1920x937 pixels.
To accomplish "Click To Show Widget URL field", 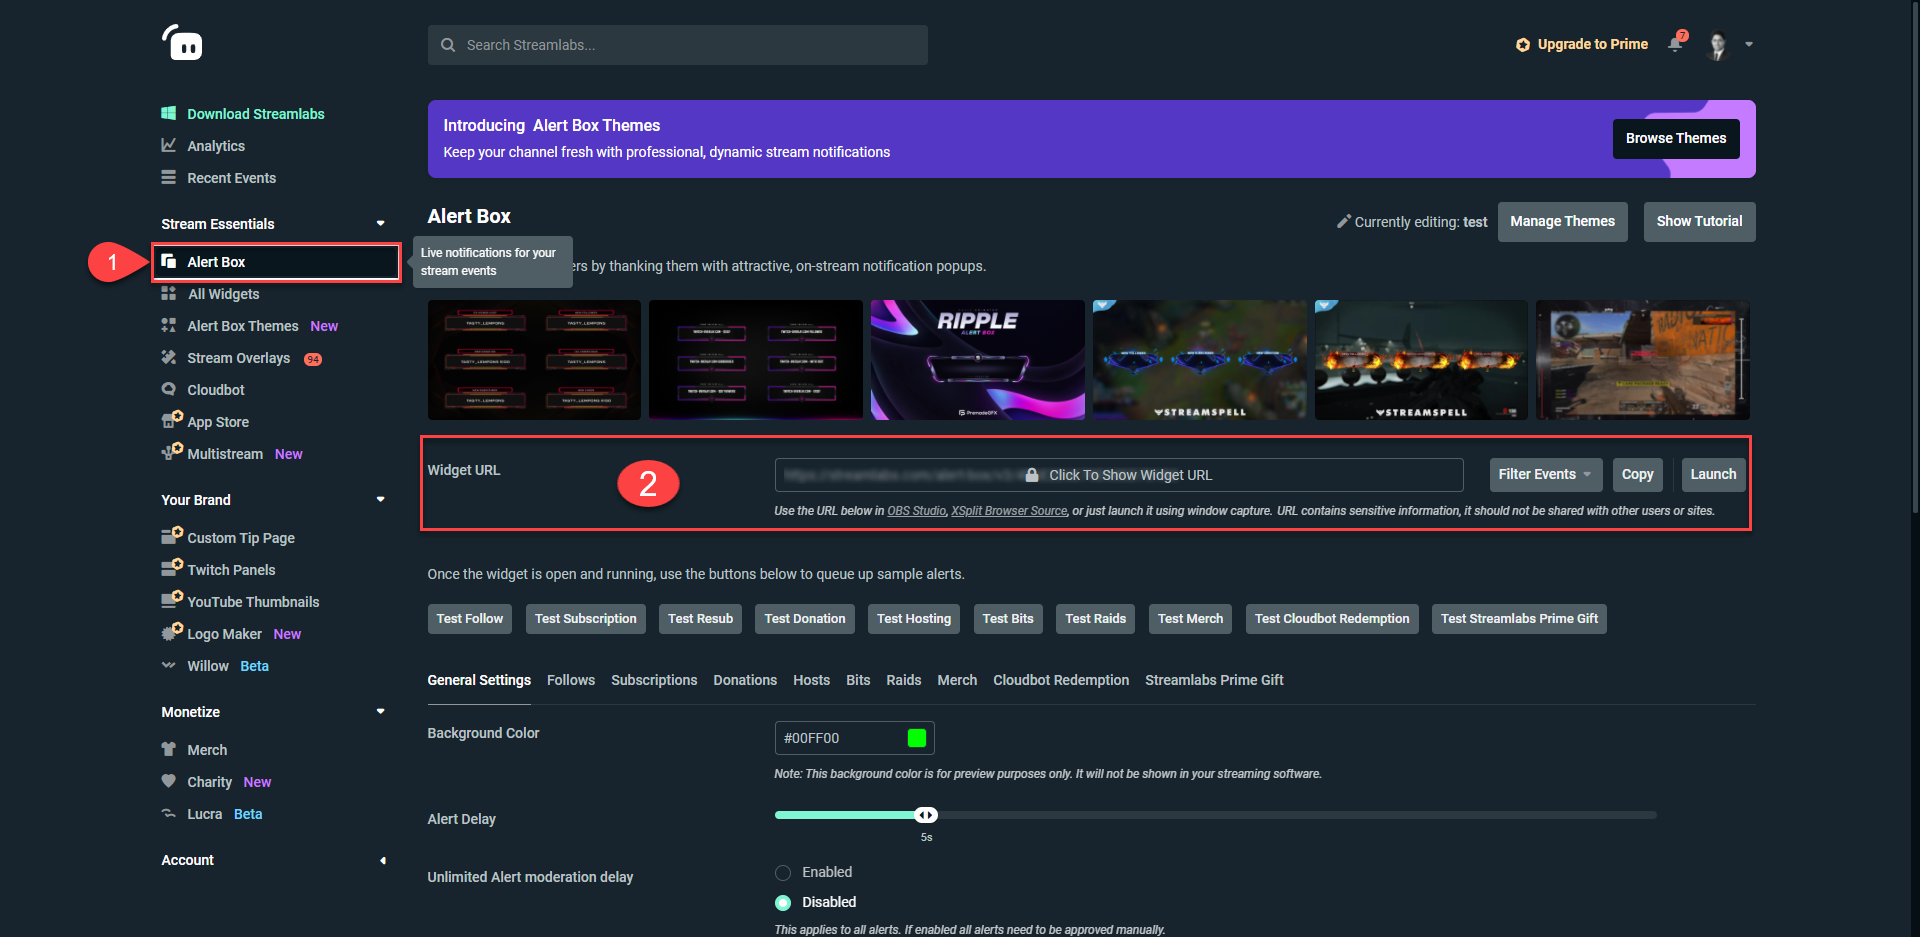I will [1119, 475].
